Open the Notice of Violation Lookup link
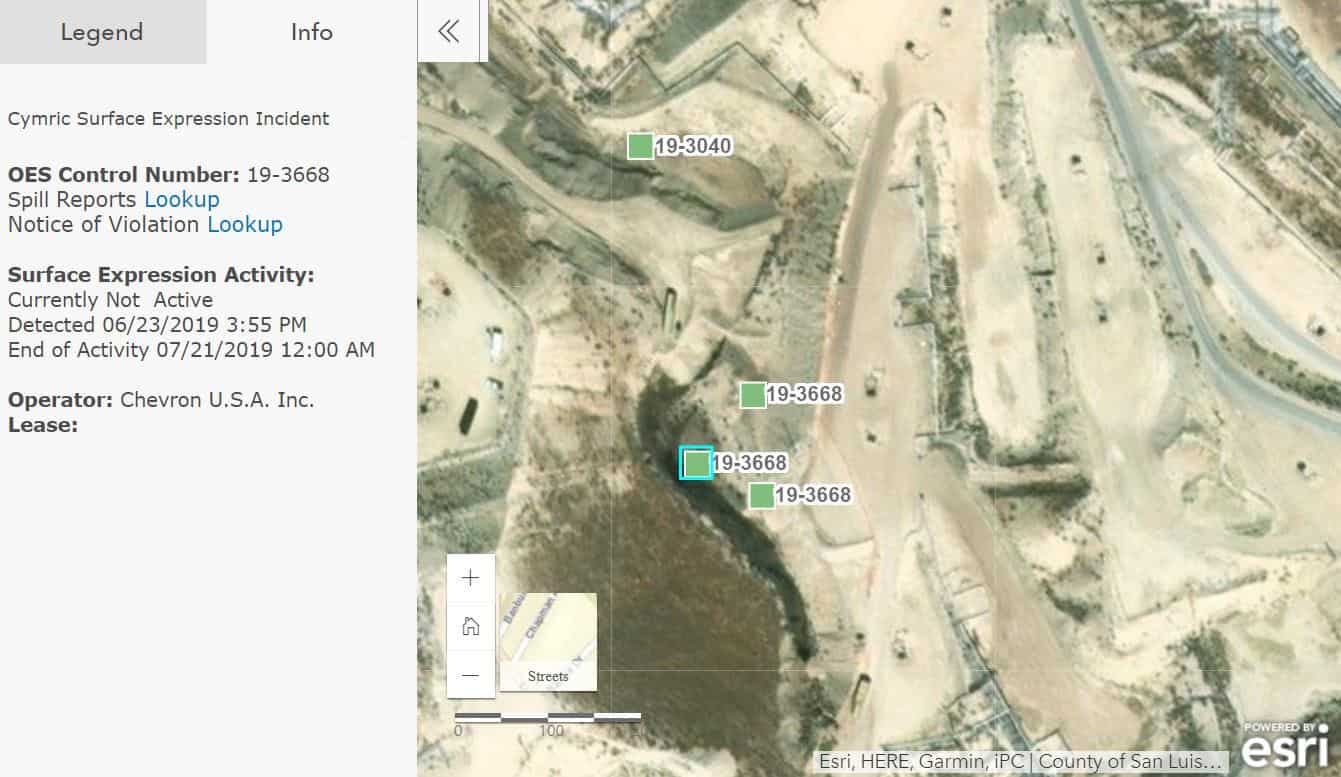The width and height of the screenshot is (1341, 777). click(245, 224)
